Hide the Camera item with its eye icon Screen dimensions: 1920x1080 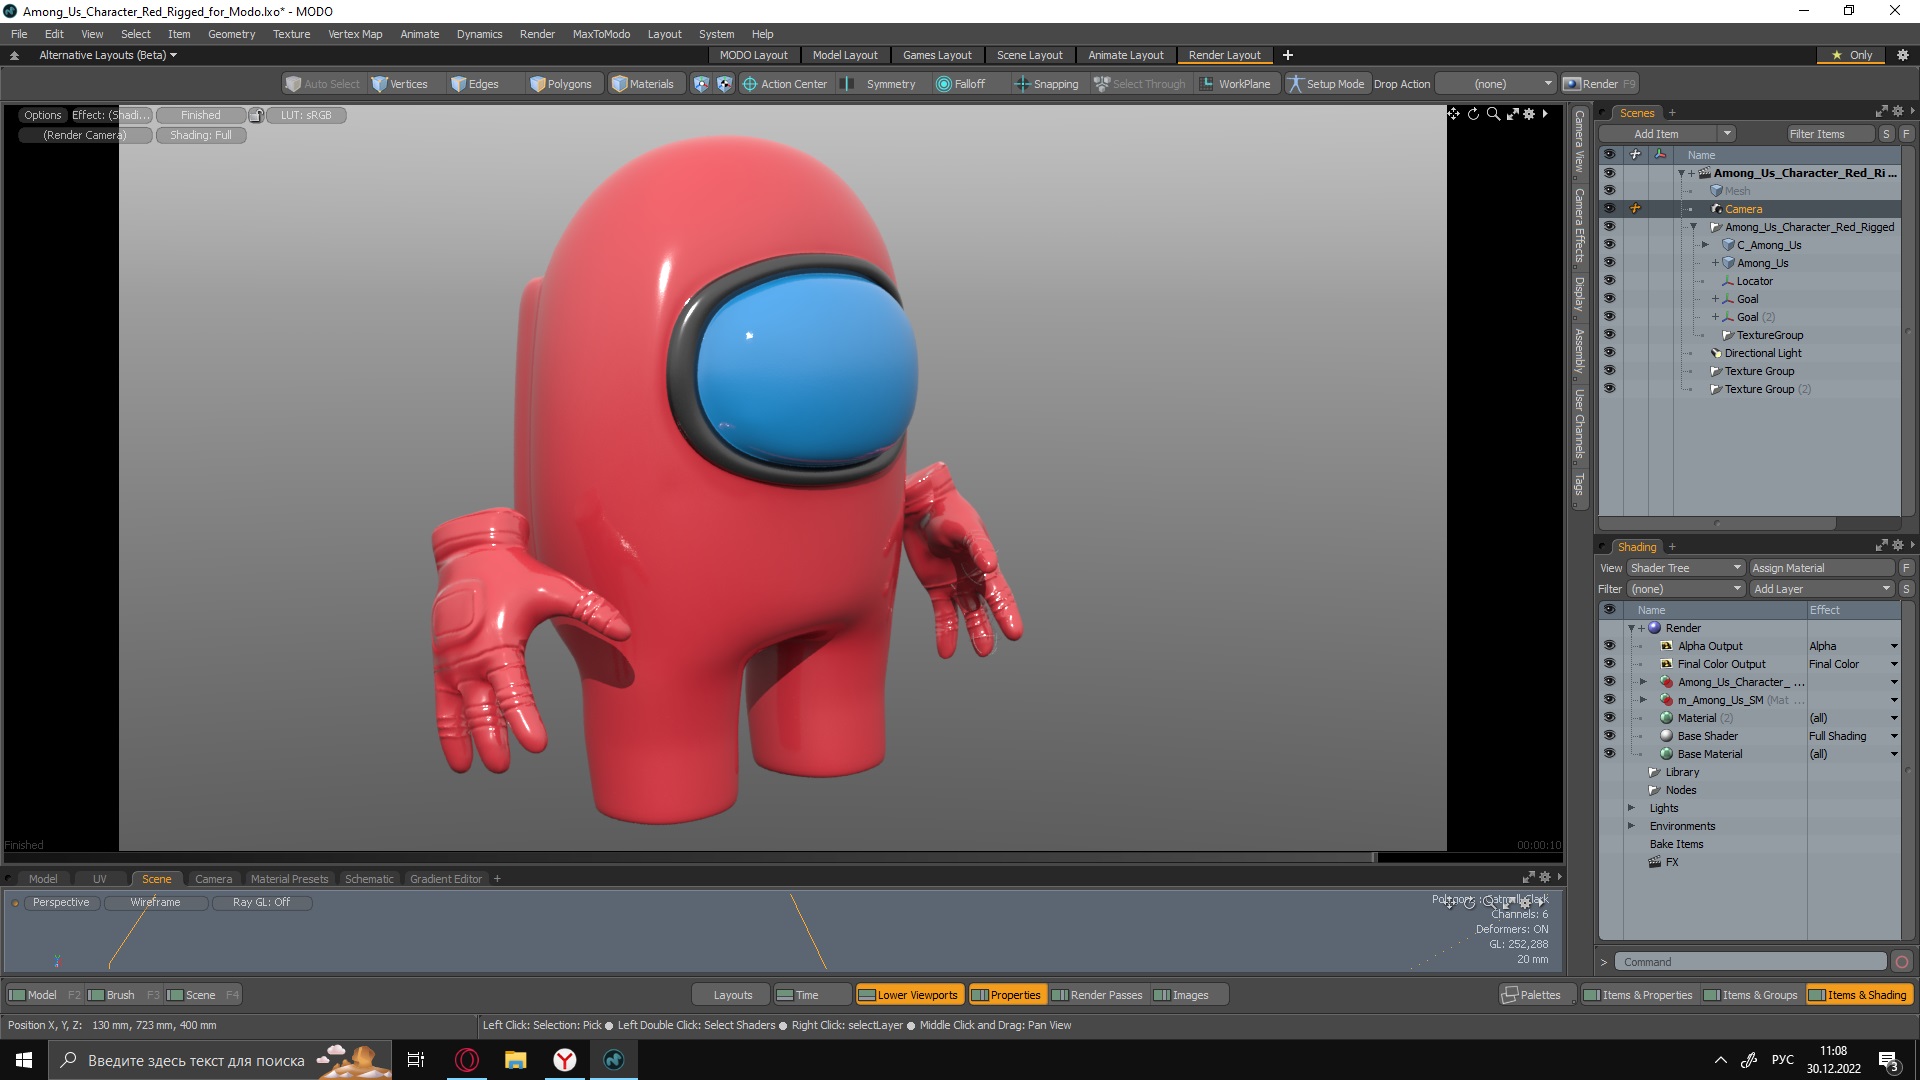coord(1609,209)
